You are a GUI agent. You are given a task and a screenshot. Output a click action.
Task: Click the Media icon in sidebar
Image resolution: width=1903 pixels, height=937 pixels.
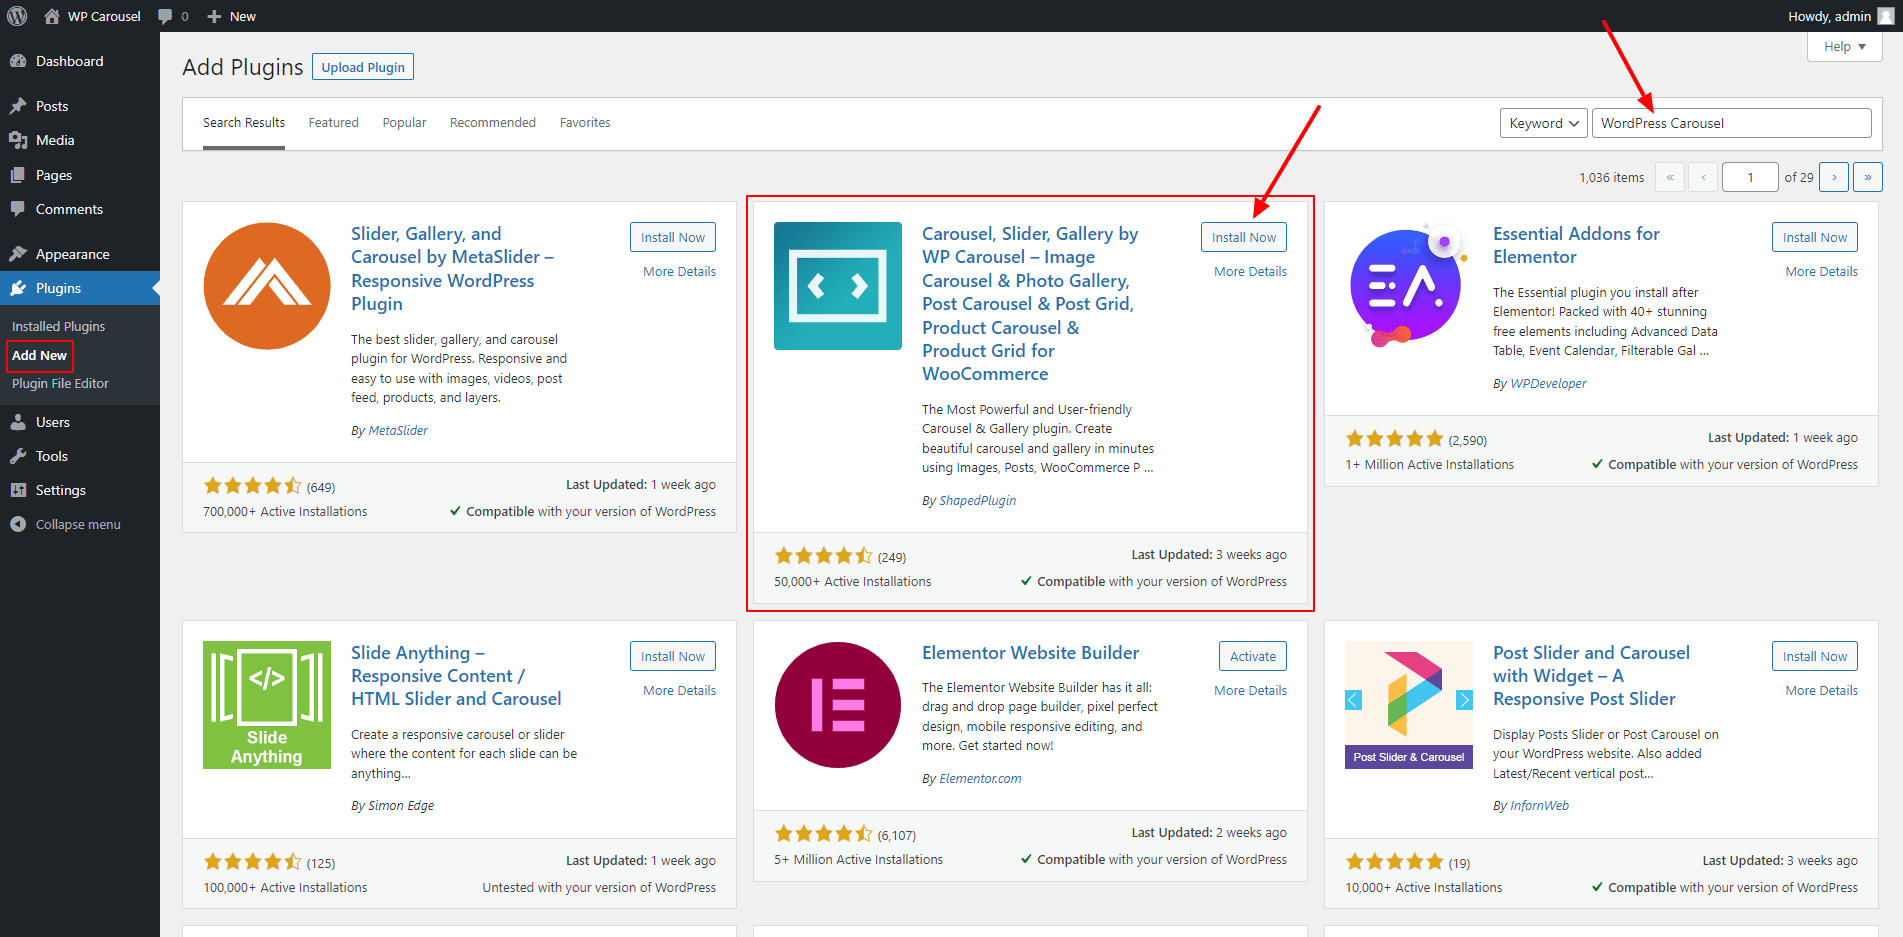tap(18, 140)
